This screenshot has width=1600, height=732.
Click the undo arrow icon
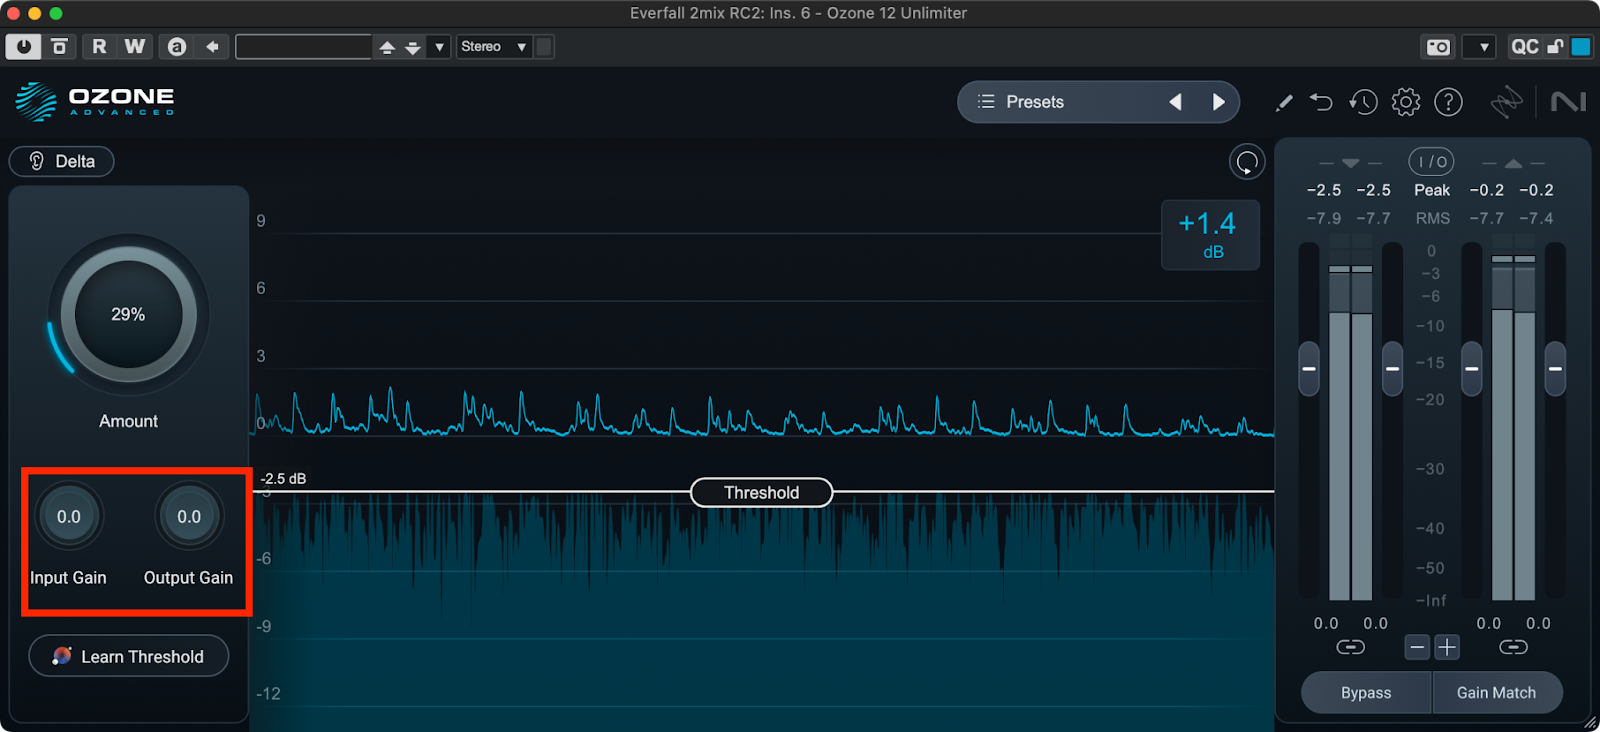click(x=1321, y=102)
